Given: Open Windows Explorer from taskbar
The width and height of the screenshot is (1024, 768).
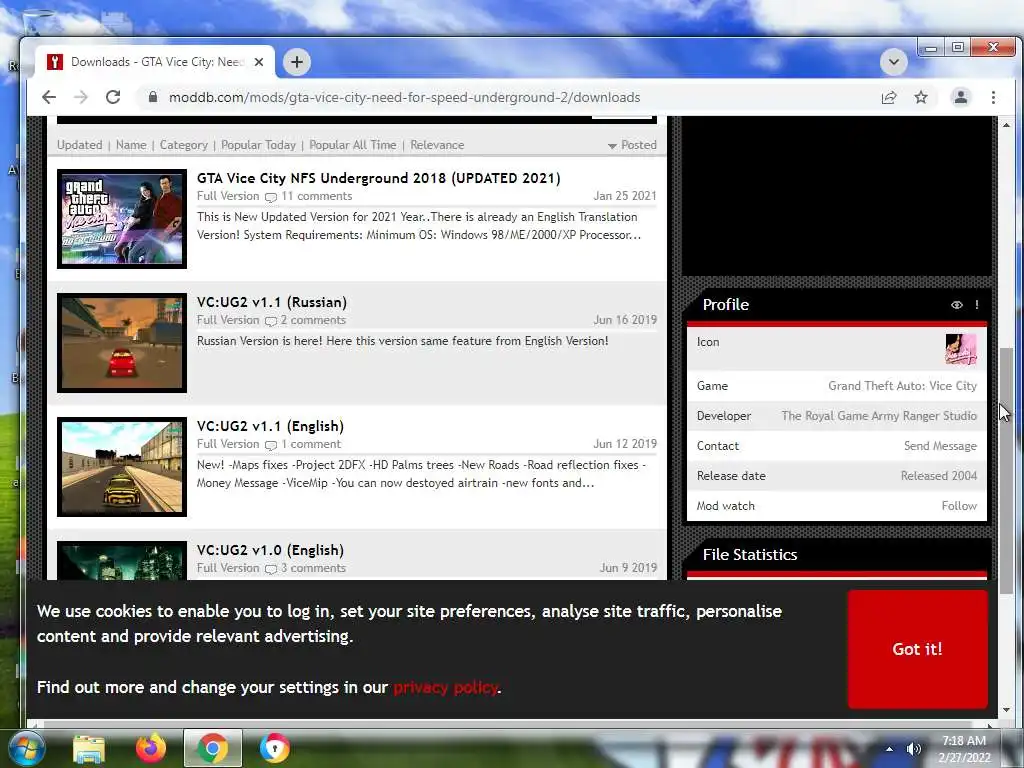Looking at the screenshot, I should pyautogui.click(x=88, y=748).
